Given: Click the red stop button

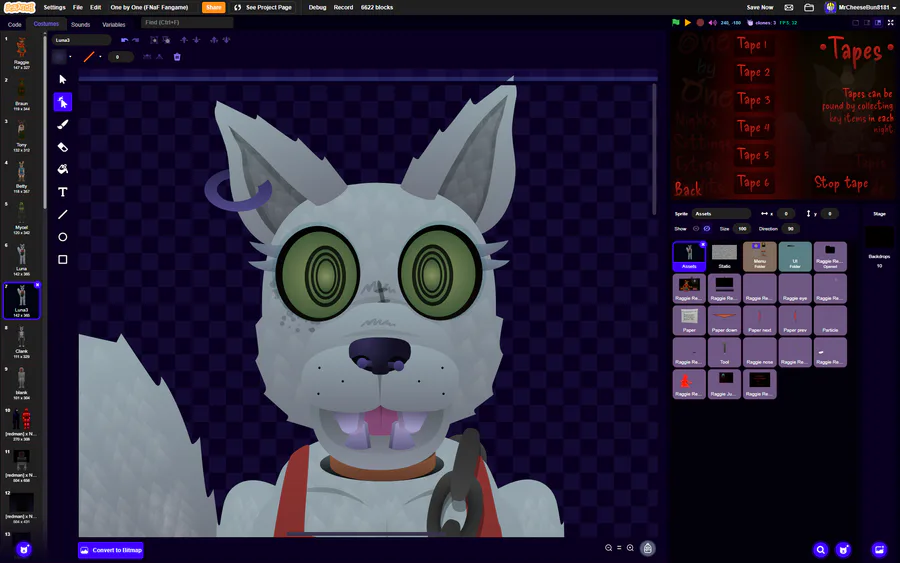Looking at the screenshot, I should (x=700, y=23).
